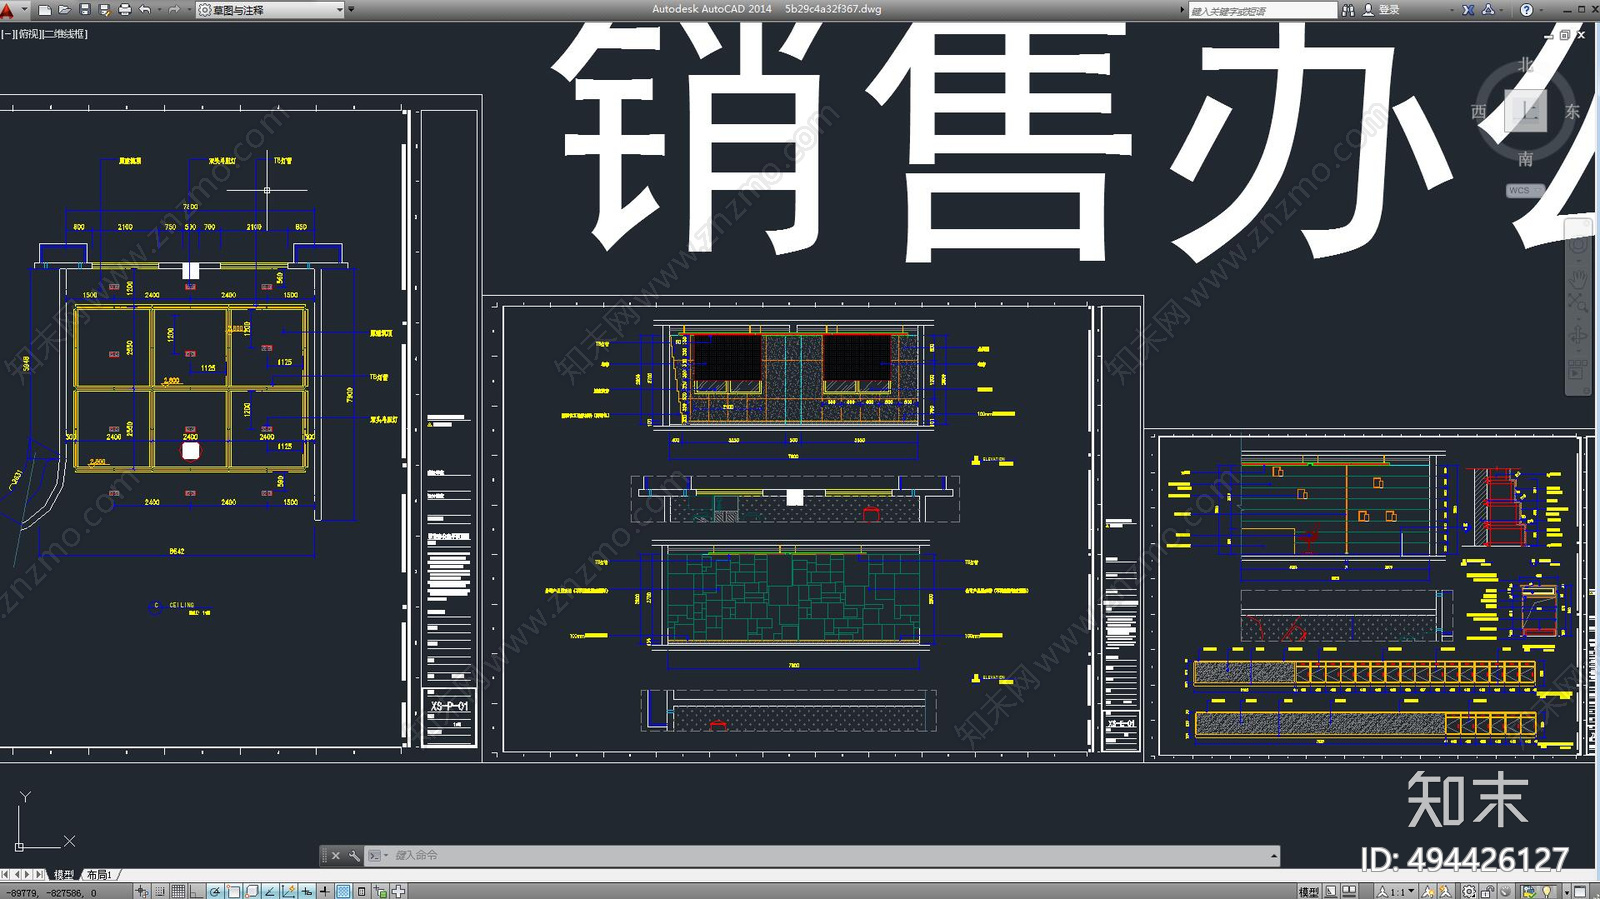This screenshot has width=1600, height=899.
Task: Toggle Grid Display in status bar
Action: point(178,891)
